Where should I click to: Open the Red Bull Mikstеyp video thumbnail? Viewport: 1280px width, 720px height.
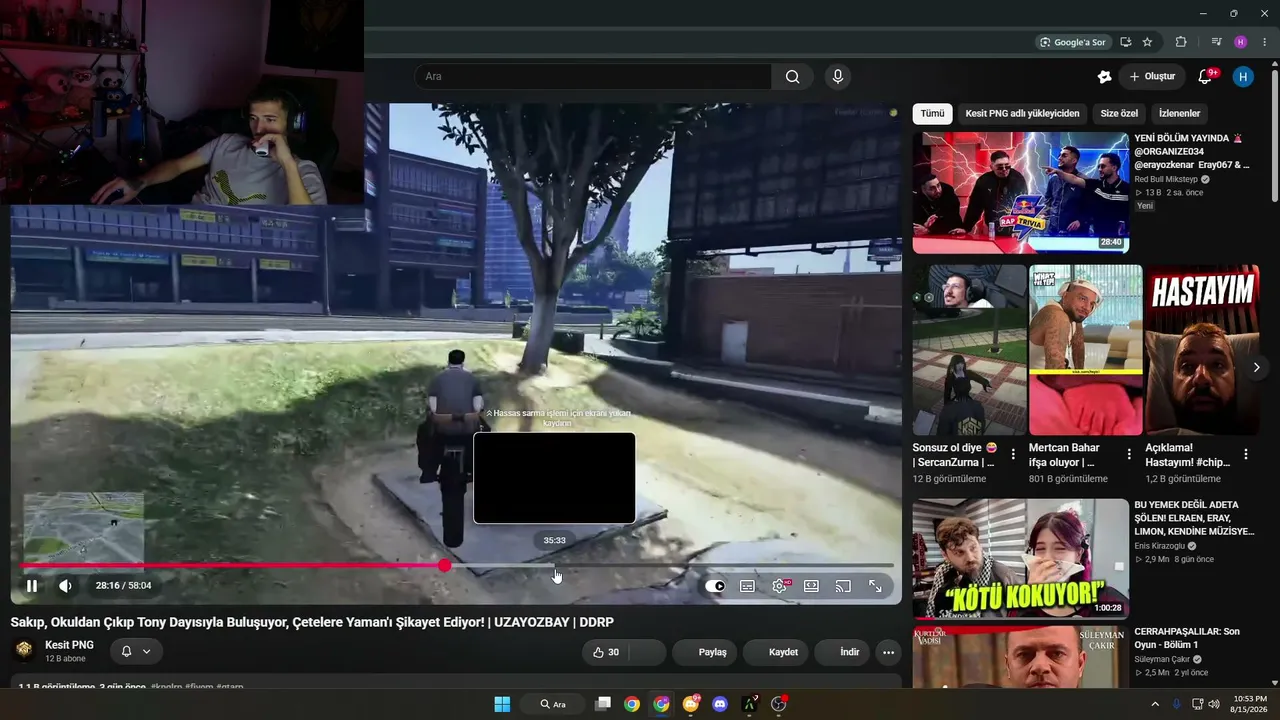click(1020, 193)
